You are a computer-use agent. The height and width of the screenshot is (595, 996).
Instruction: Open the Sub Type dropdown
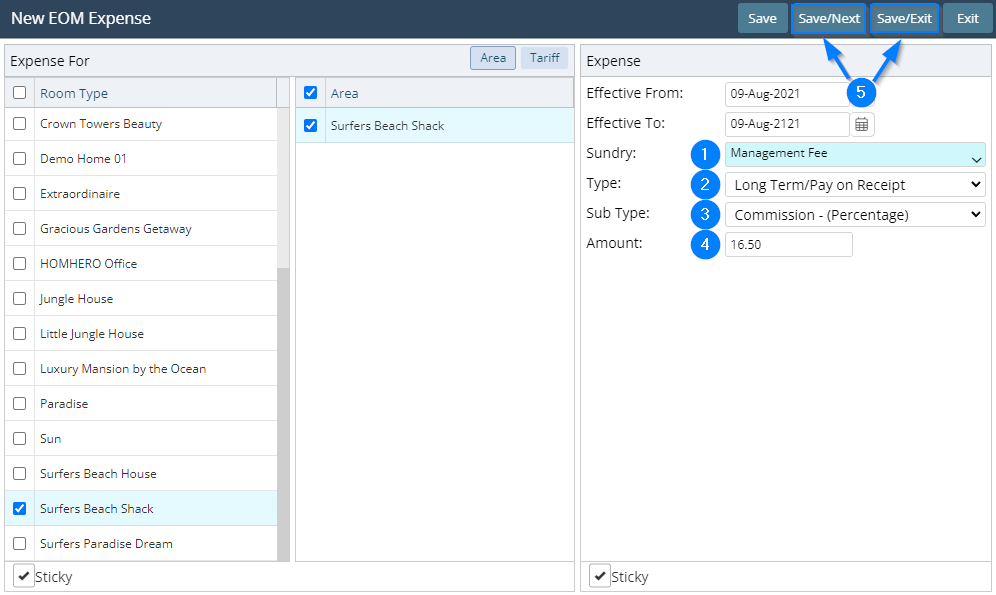854,215
